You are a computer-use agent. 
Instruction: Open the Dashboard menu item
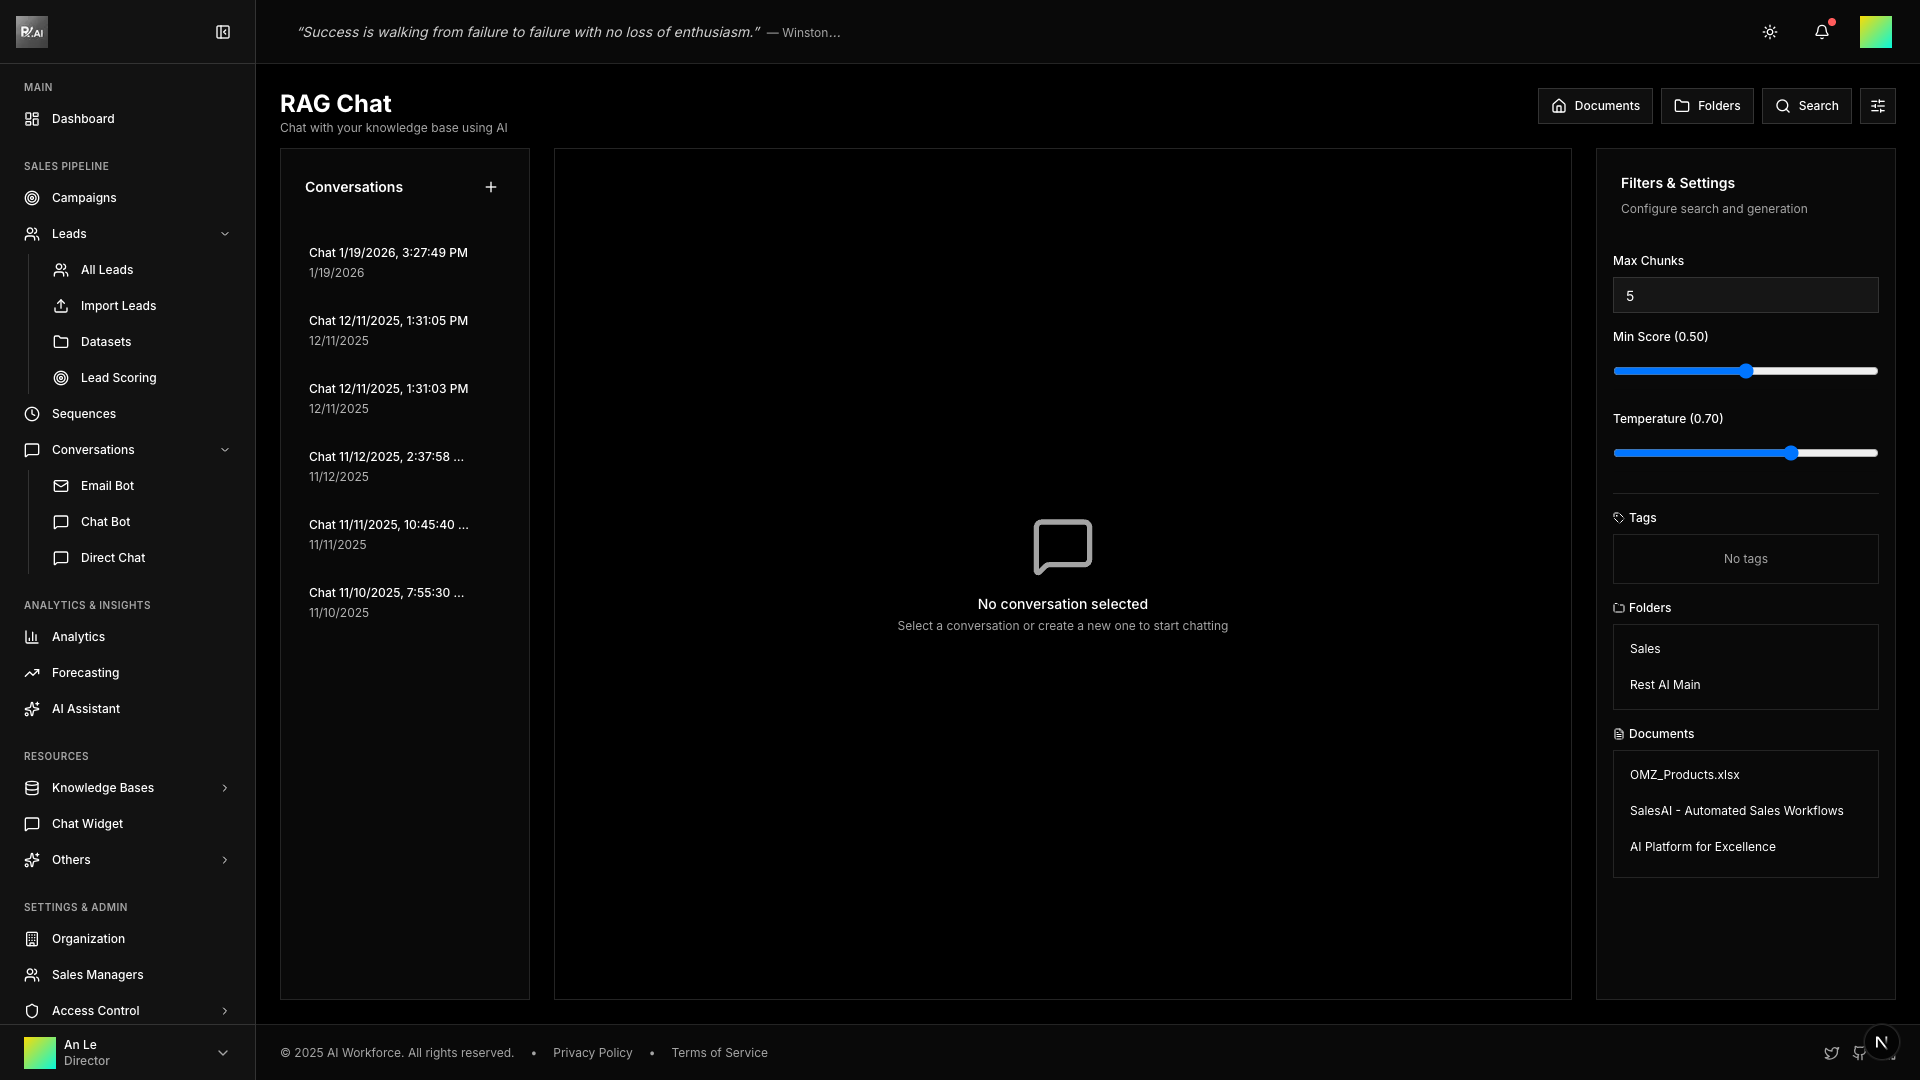(x=83, y=119)
